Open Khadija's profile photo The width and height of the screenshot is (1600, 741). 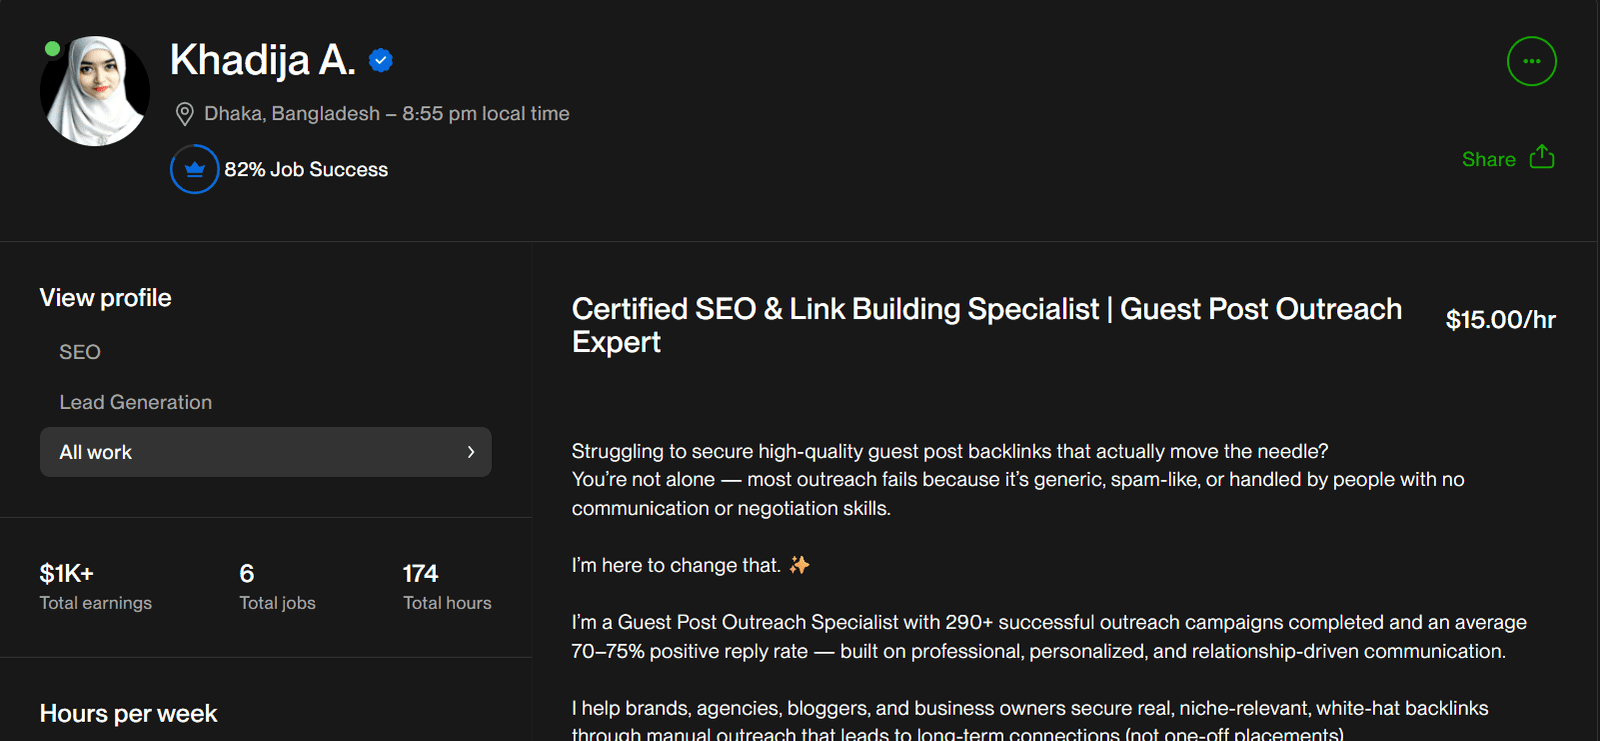click(96, 92)
